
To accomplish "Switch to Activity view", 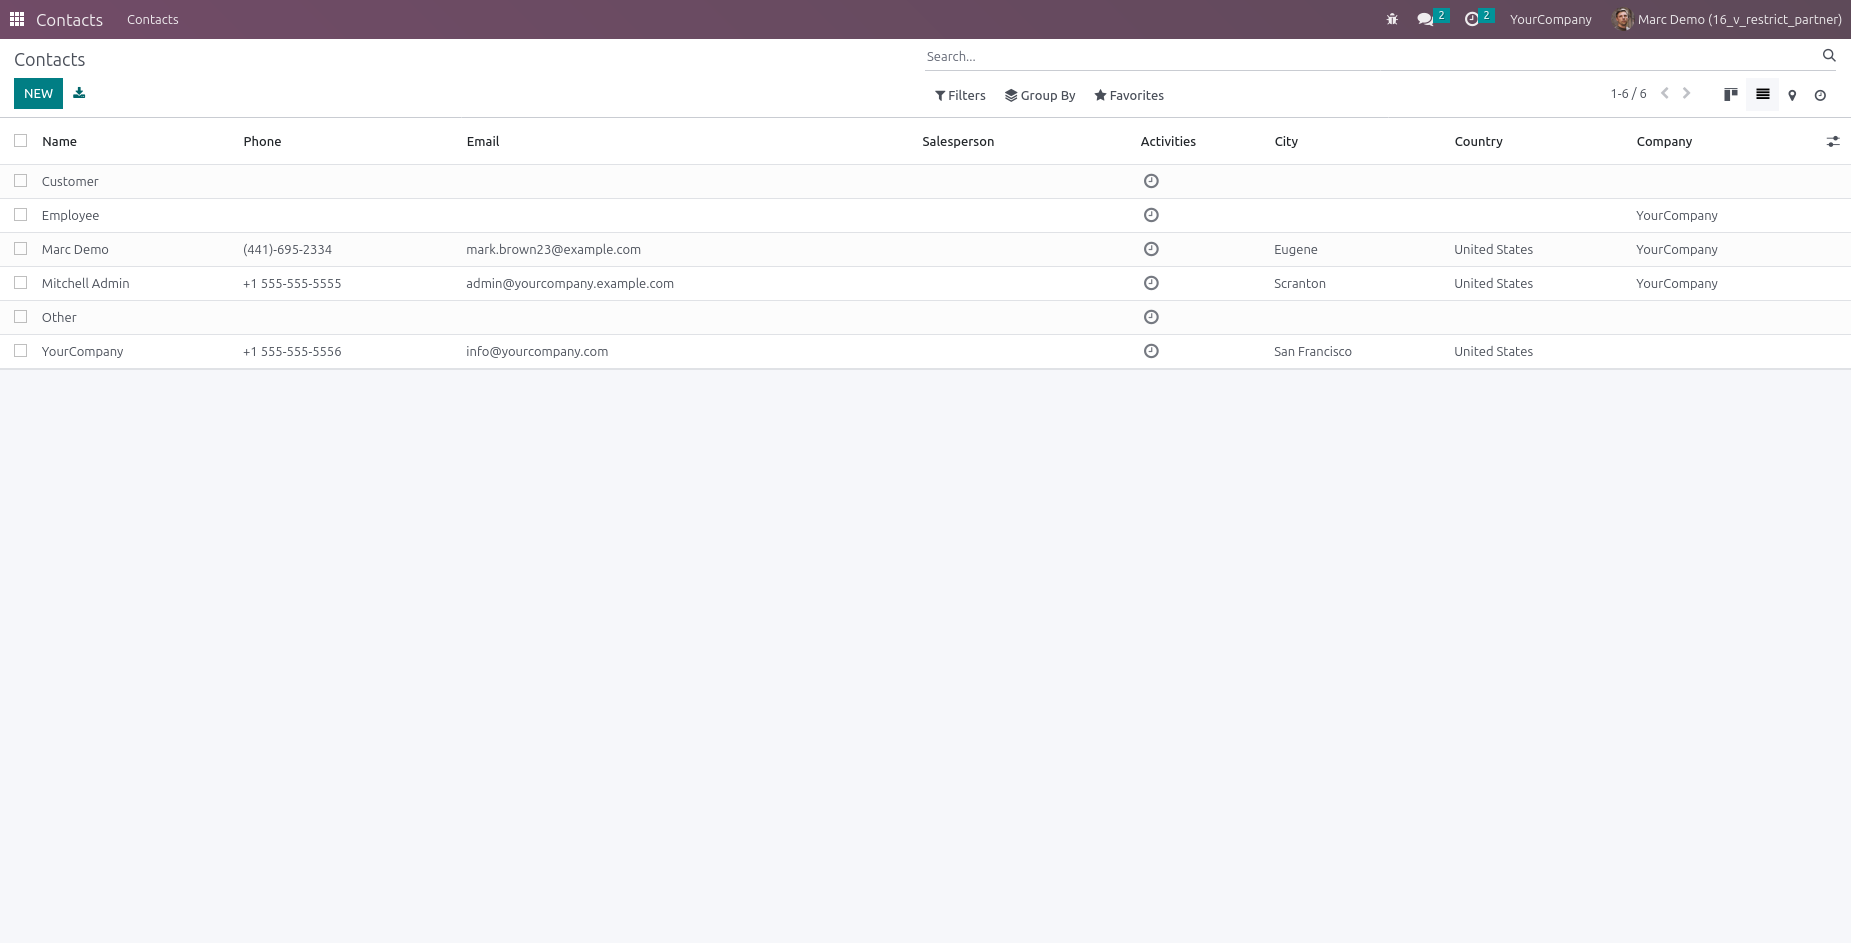I will tap(1820, 95).
